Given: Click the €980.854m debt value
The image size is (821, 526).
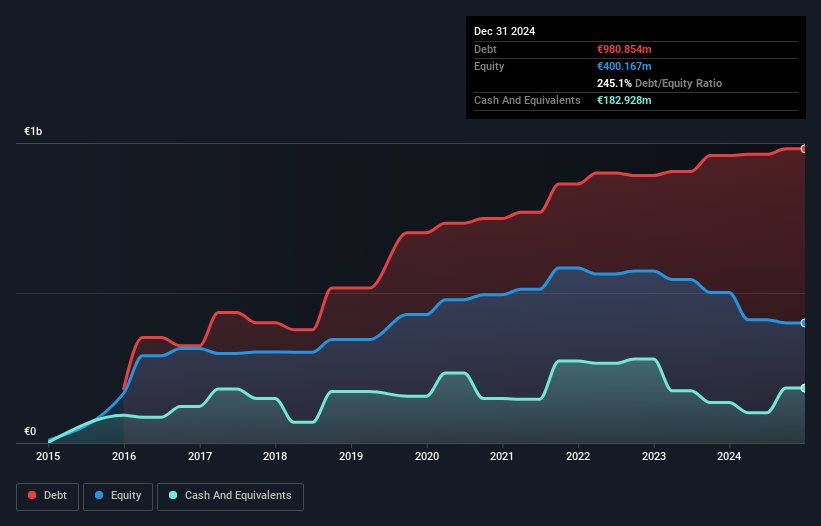Looking at the screenshot, I should click(x=624, y=49).
